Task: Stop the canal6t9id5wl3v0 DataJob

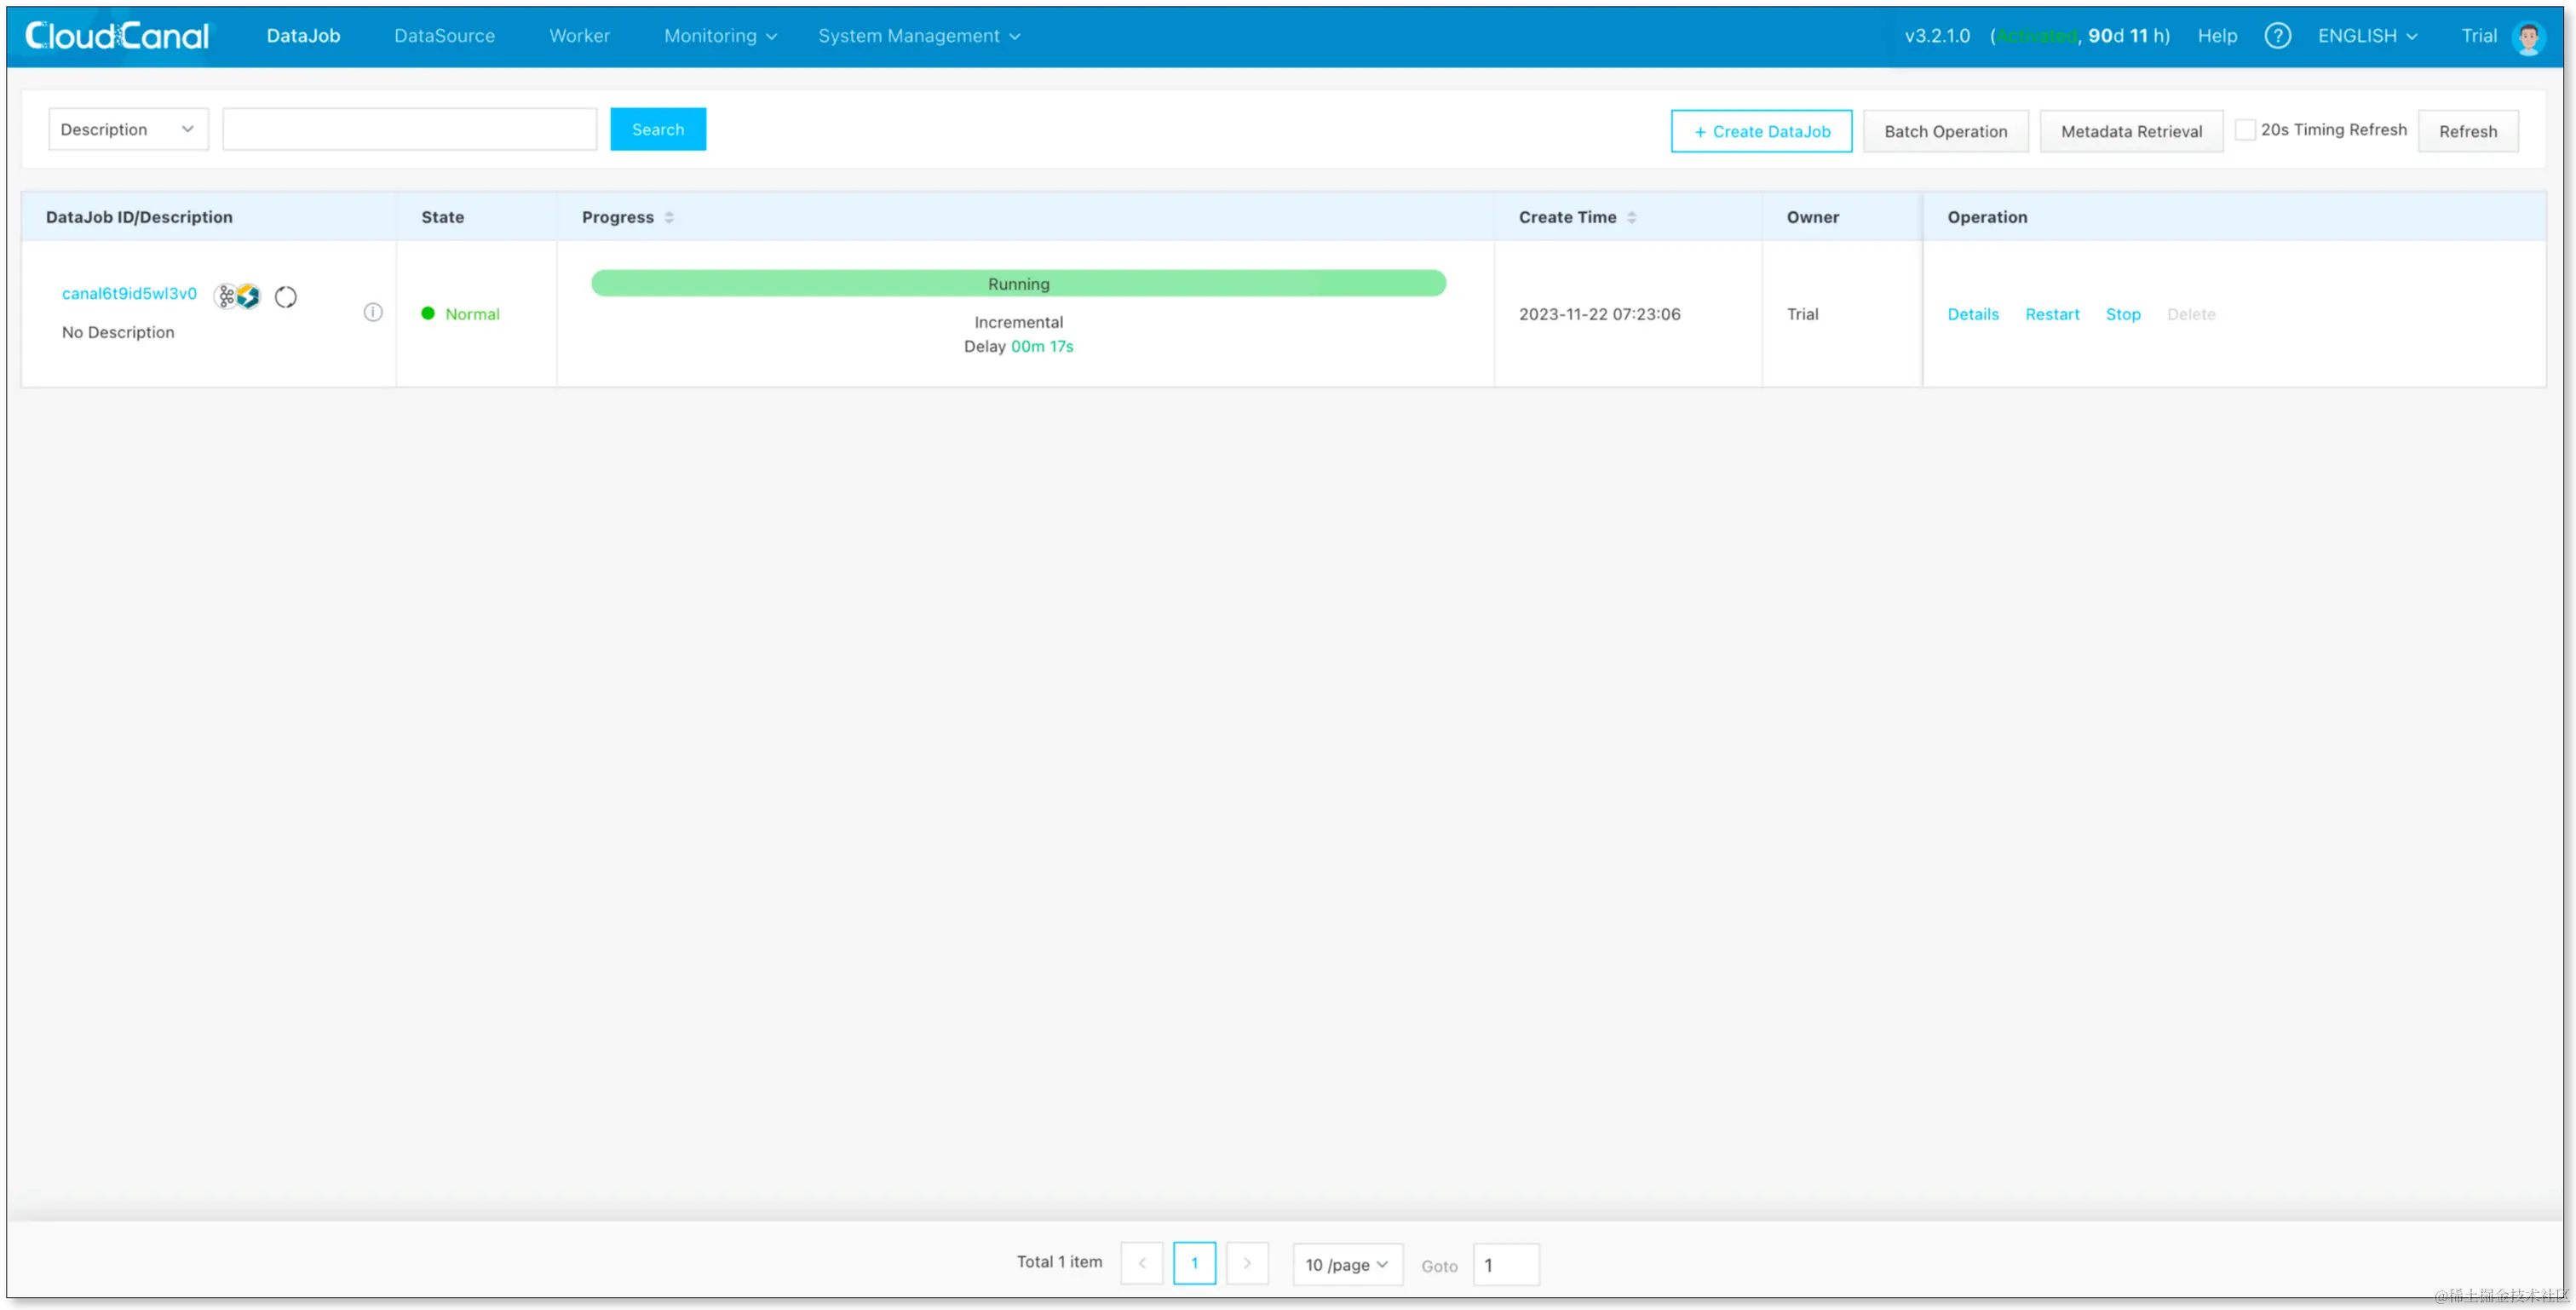Action: (2123, 314)
